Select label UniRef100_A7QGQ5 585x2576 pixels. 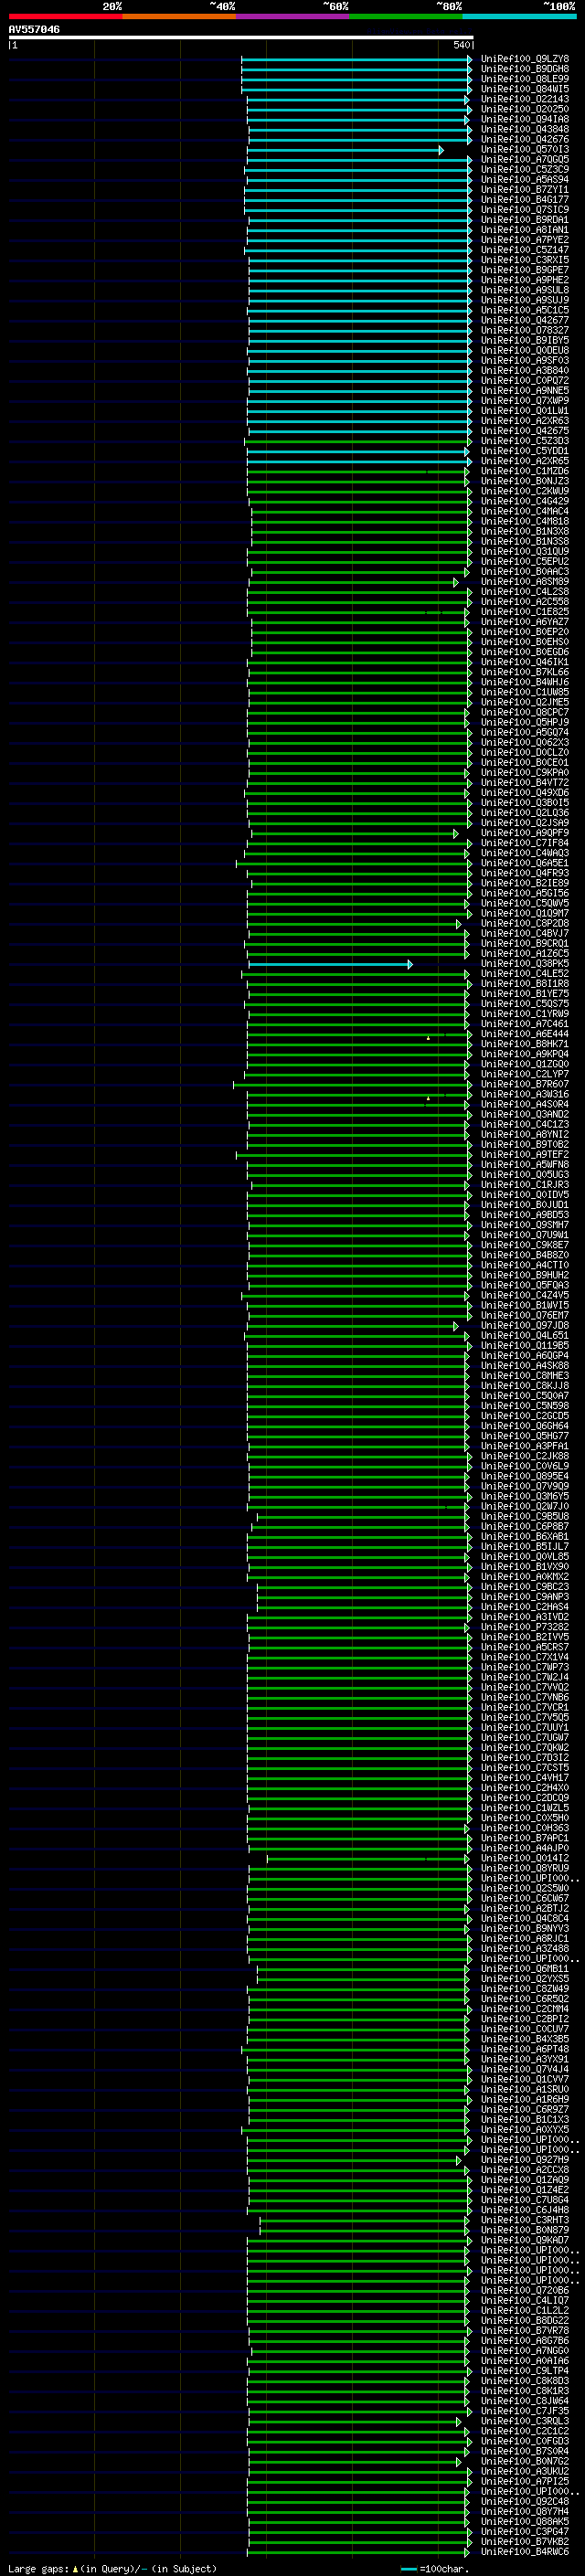(x=525, y=159)
